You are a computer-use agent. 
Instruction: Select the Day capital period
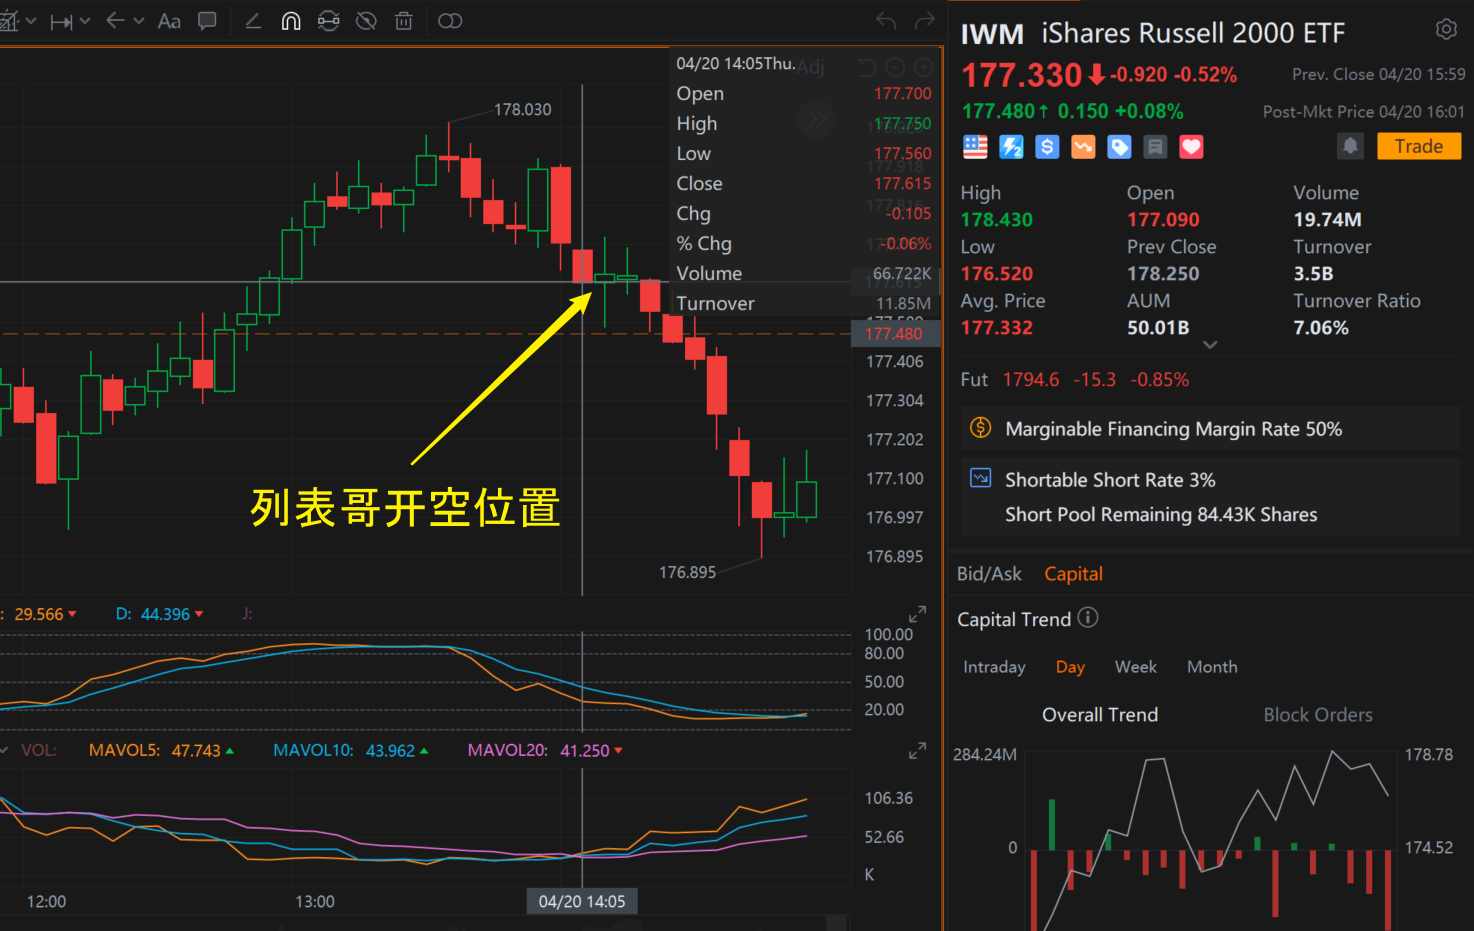tap(1070, 667)
